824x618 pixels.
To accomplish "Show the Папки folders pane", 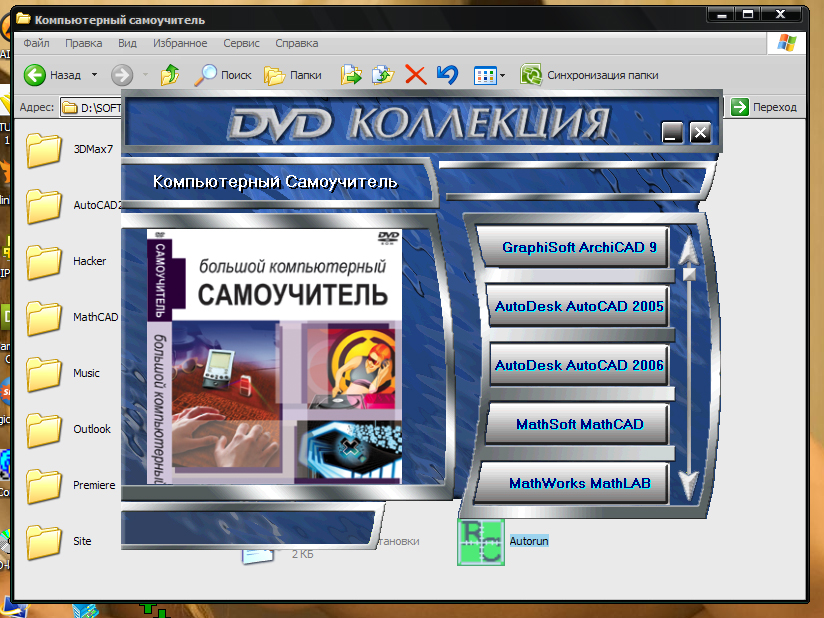I will tap(293, 75).
